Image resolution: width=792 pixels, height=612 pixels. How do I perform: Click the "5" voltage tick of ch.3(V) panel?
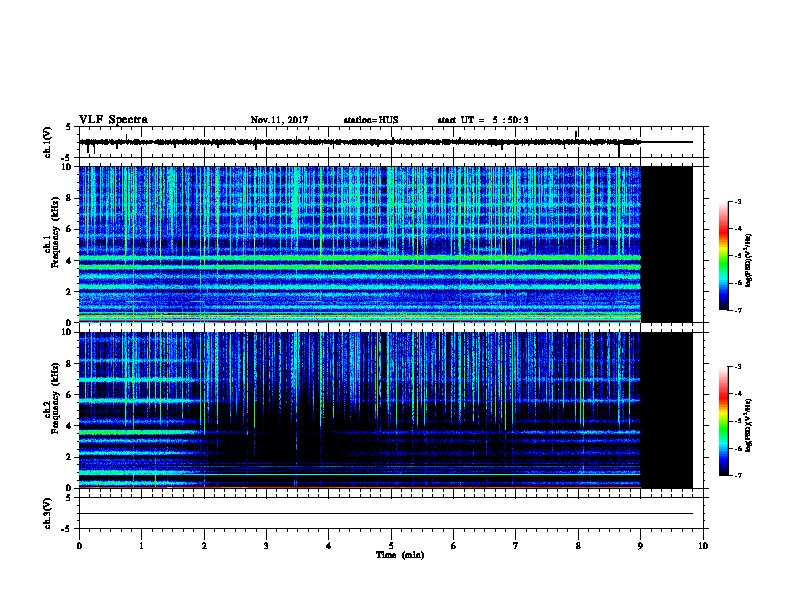[69, 498]
